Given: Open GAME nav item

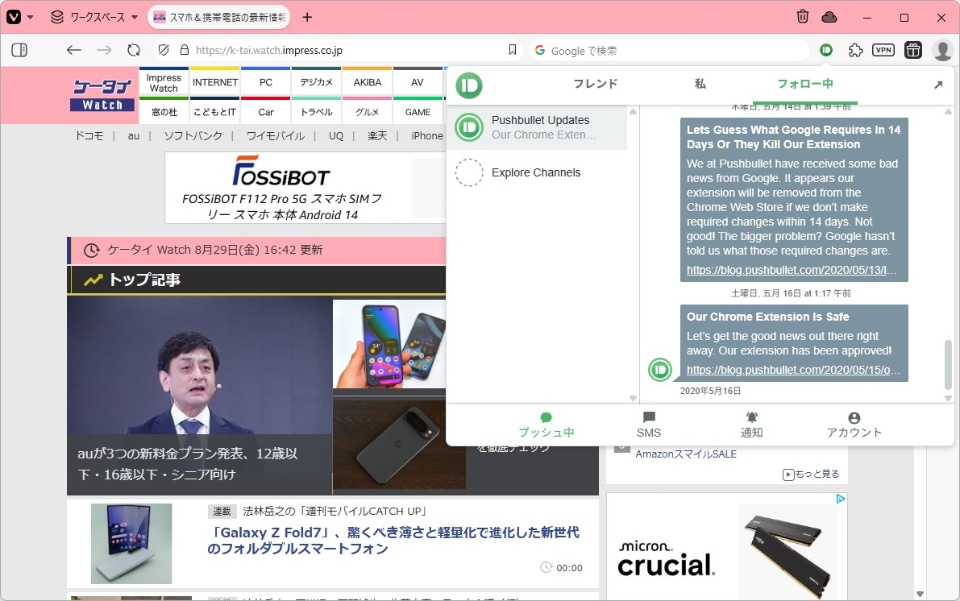Looking at the screenshot, I should [418, 112].
